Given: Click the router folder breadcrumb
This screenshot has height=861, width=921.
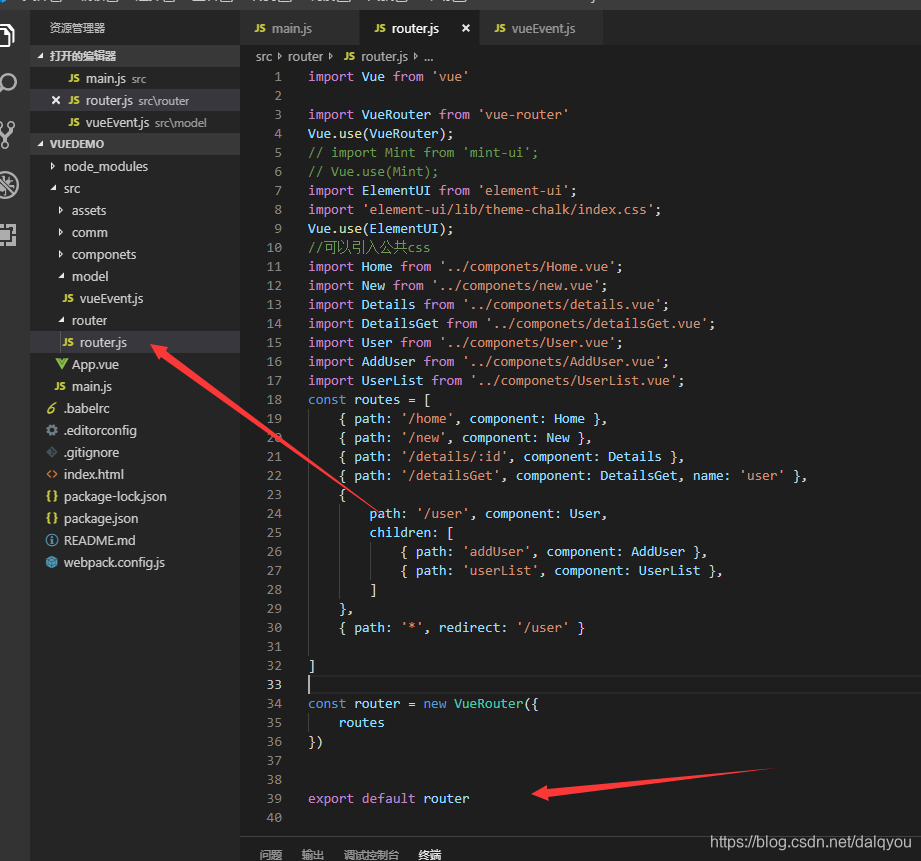Looking at the screenshot, I should point(305,56).
